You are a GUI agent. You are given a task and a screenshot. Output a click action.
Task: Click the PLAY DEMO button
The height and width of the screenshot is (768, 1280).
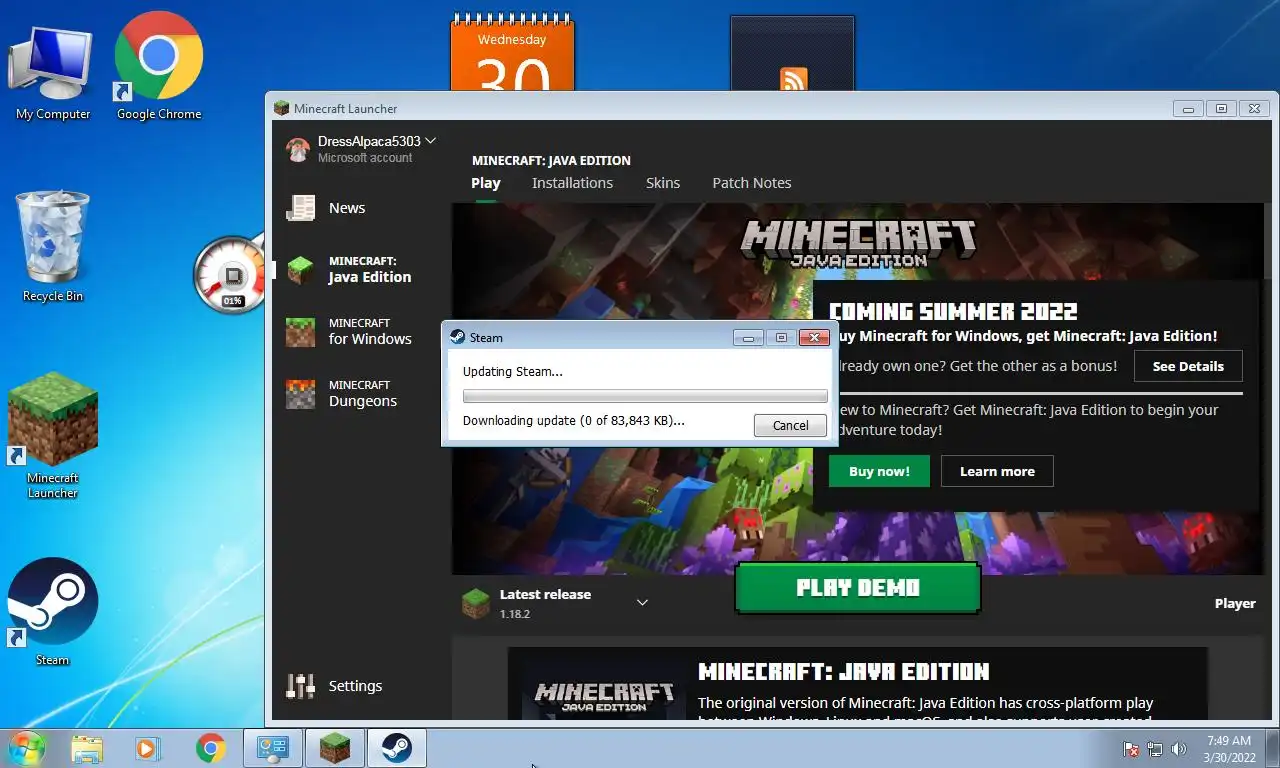(858, 588)
